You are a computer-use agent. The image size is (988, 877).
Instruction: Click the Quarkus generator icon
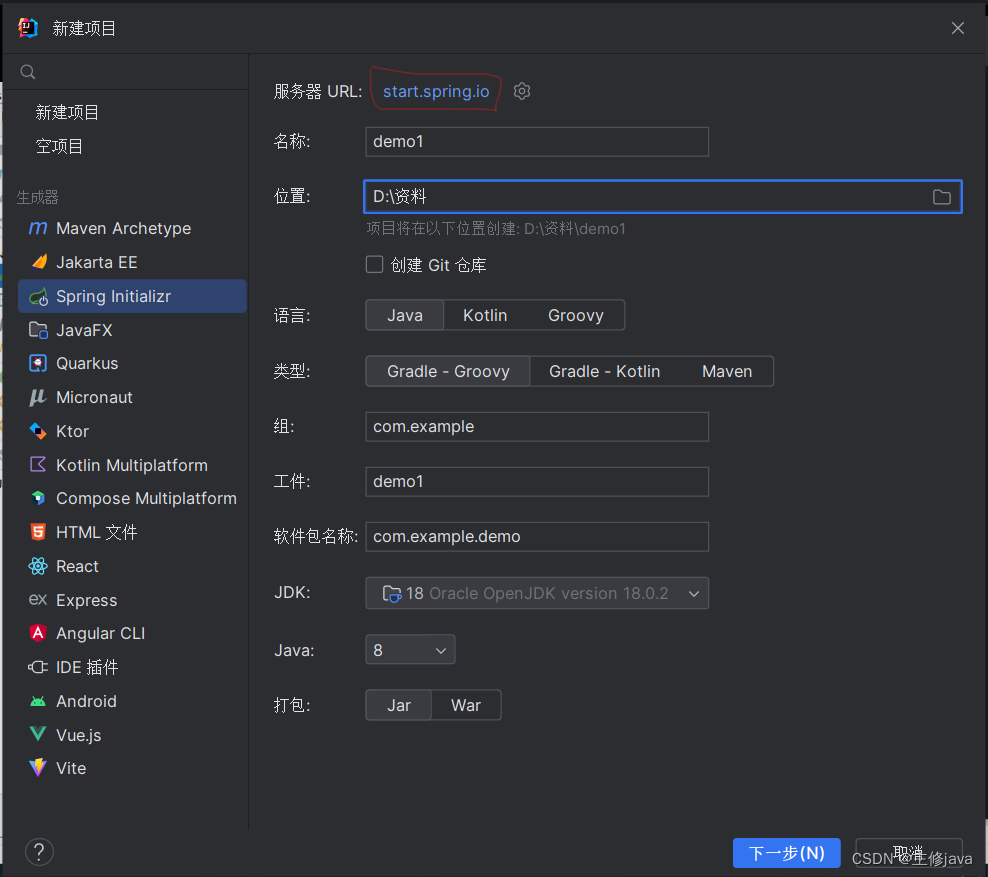tap(38, 364)
